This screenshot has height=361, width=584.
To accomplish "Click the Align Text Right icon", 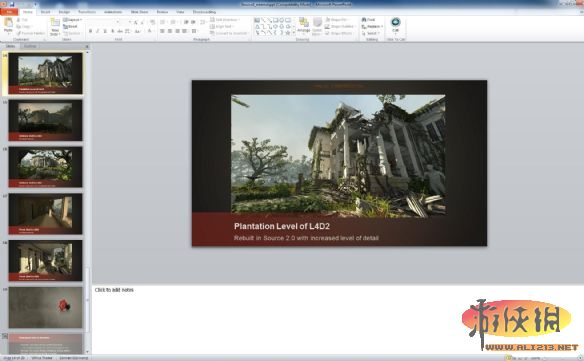I will (177, 31).
